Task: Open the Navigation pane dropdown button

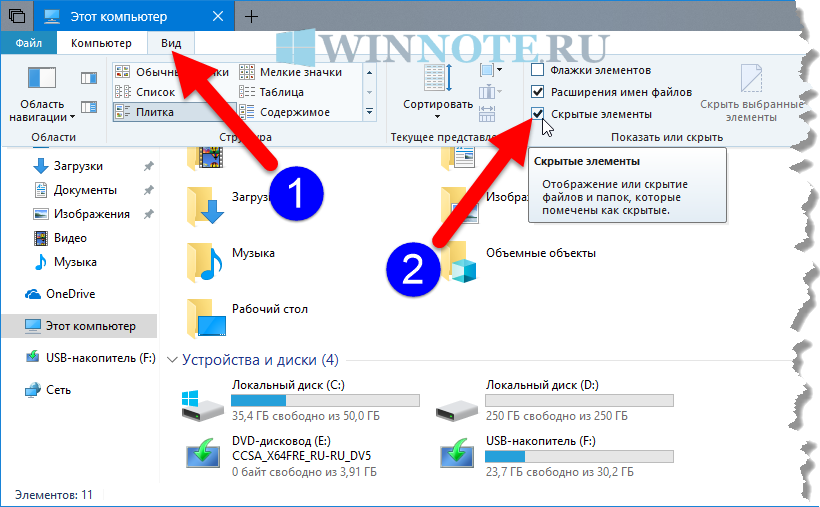Action: [42, 110]
